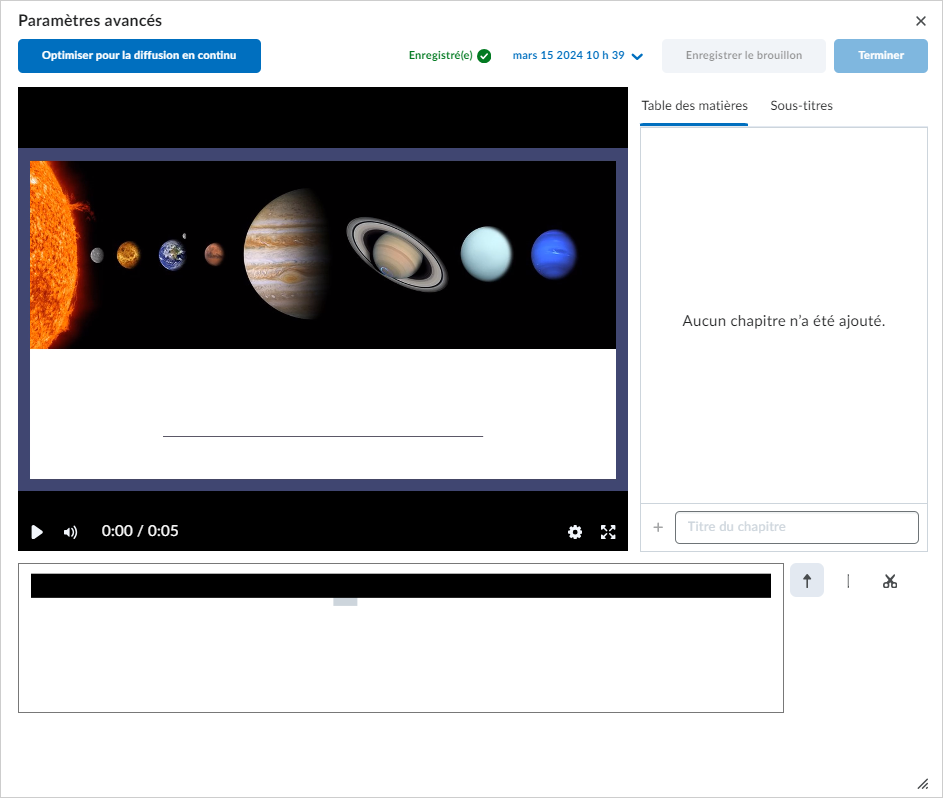The image size is (943, 798).
Task: Switch to Sous-titres tab
Action: coord(801,106)
